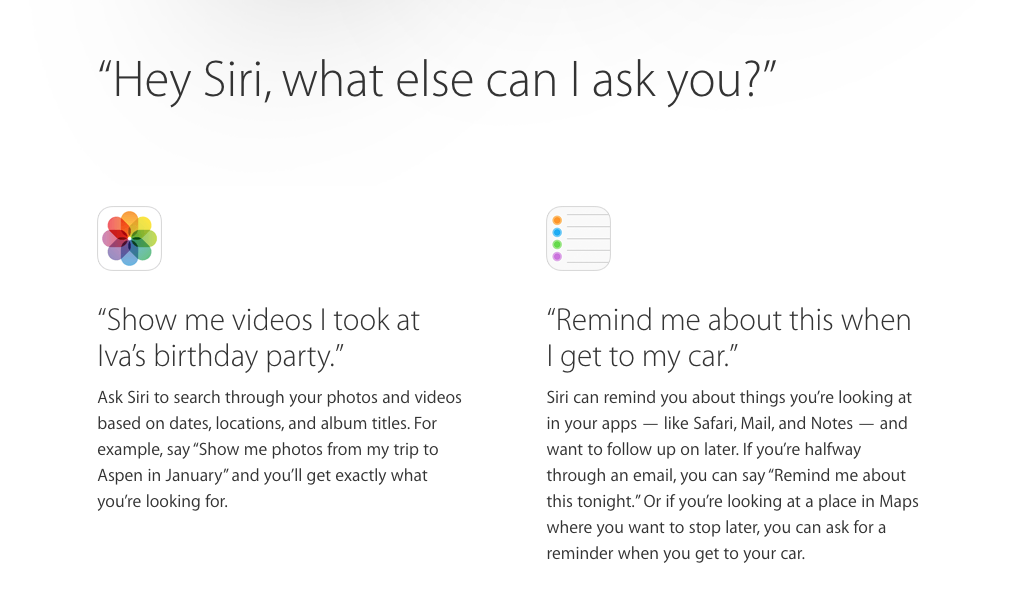Click the green dot in Reminders icon
Screen dimensions: 1034x607
557,244
